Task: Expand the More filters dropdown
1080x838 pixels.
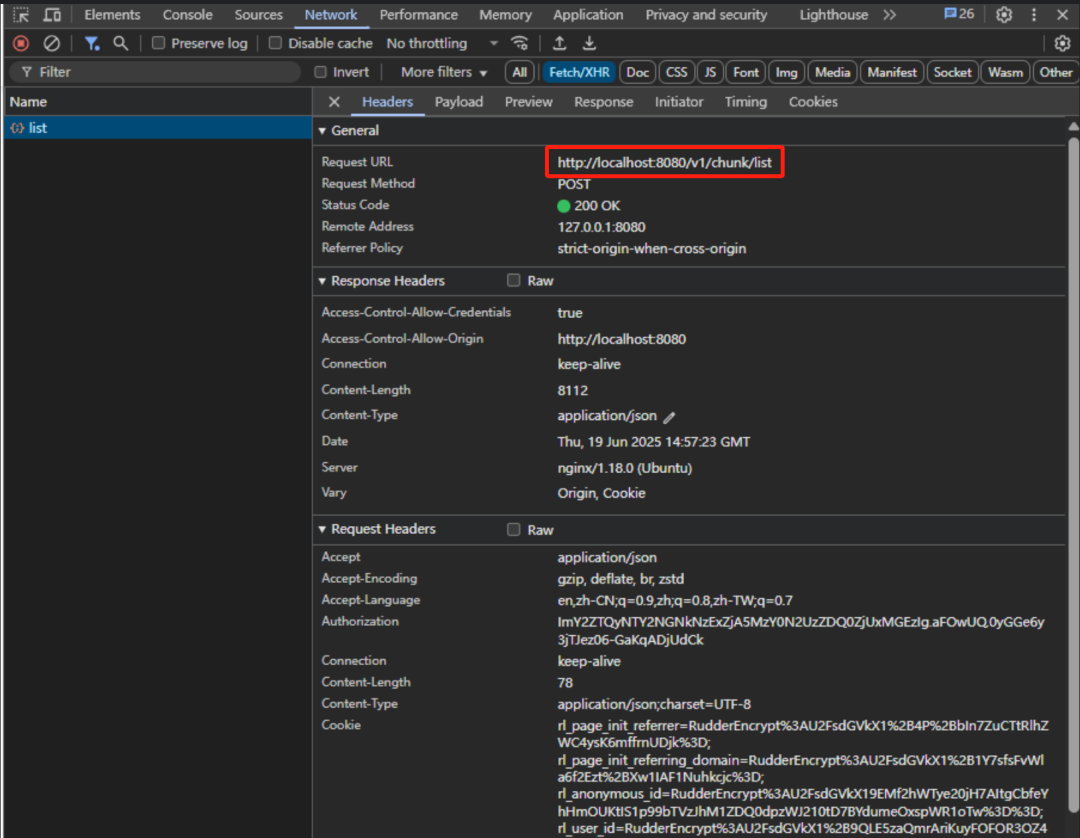Action: click(x=443, y=72)
